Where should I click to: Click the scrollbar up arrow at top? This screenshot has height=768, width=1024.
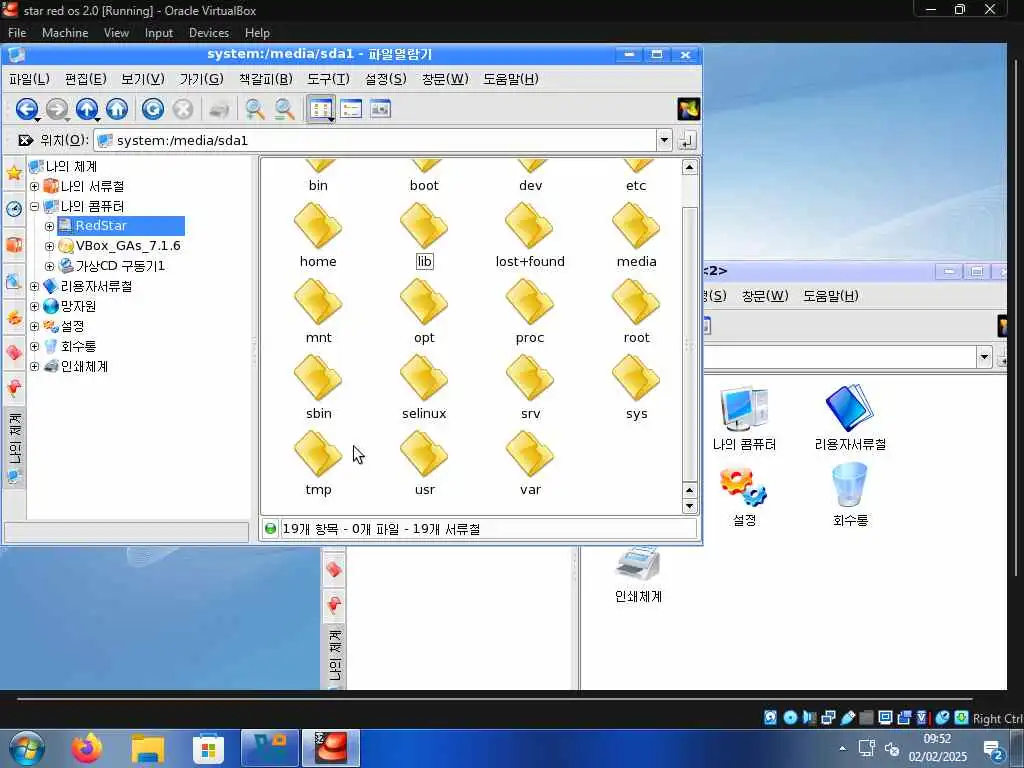coord(689,167)
